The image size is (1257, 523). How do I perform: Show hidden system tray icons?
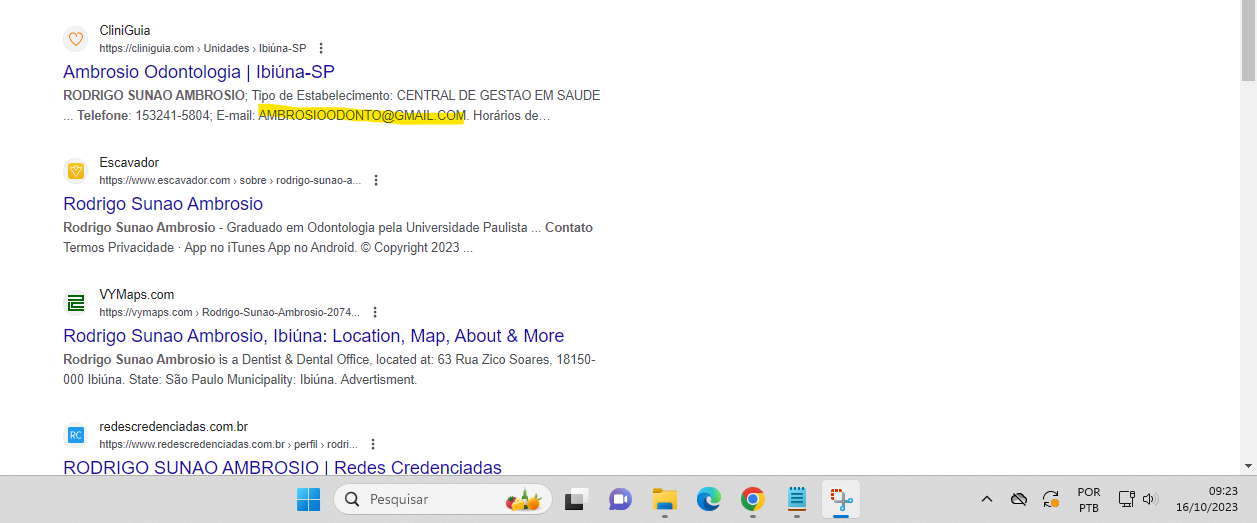[987, 499]
